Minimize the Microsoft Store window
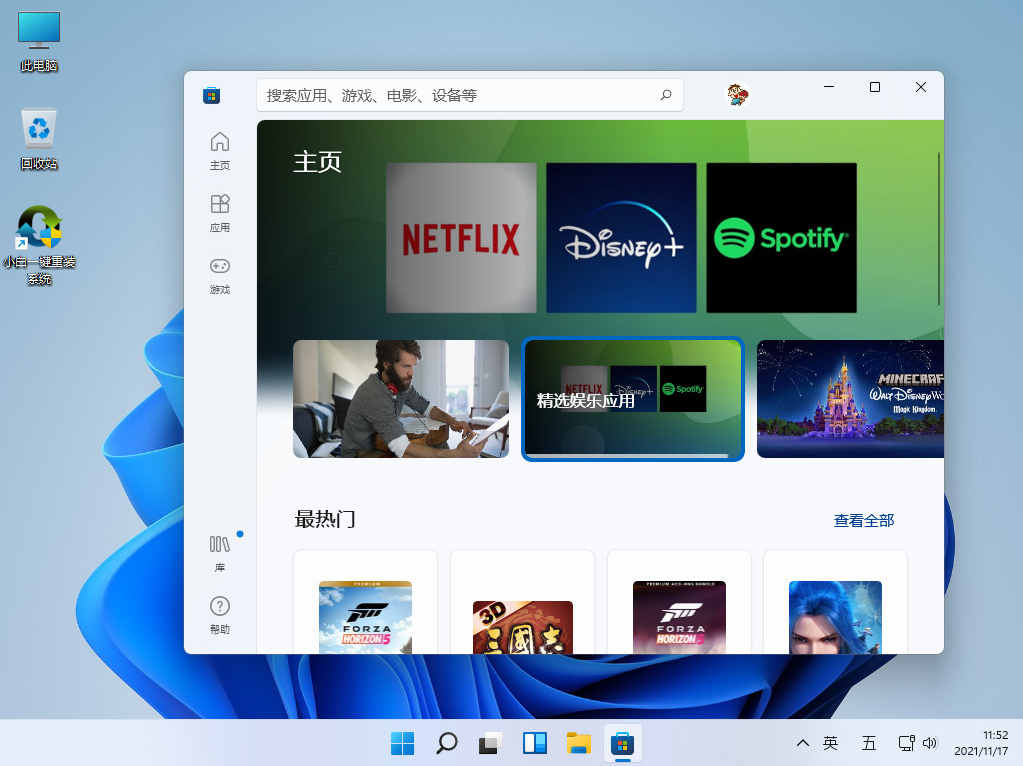 829,87
